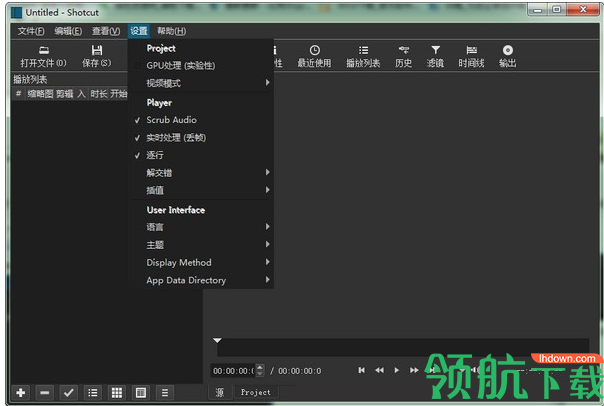The height and width of the screenshot is (406, 604).
Task: Open the 输出 export toolbar icon
Action: (x=507, y=56)
